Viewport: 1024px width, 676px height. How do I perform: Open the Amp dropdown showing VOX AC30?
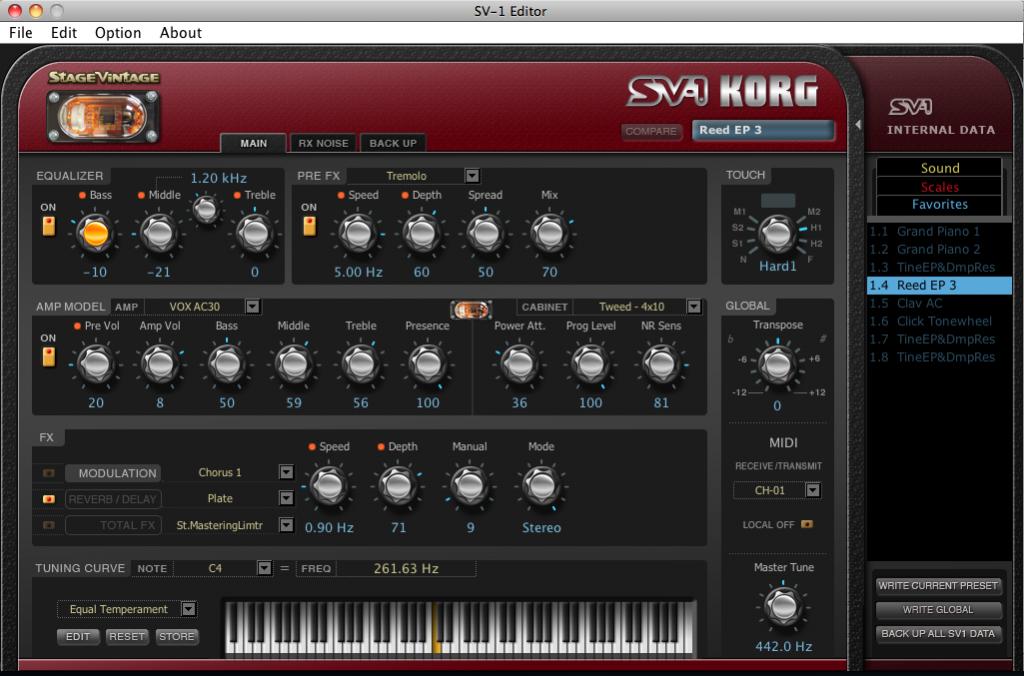[x=253, y=306]
